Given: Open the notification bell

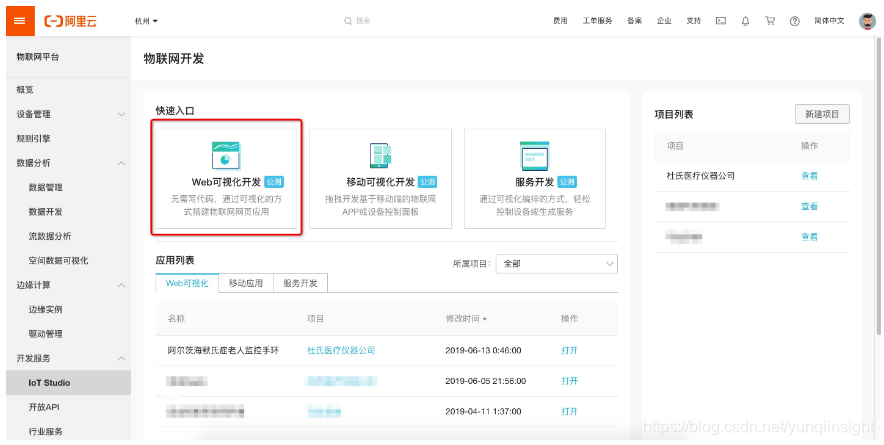Looking at the screenshot, I should [745, 21].
